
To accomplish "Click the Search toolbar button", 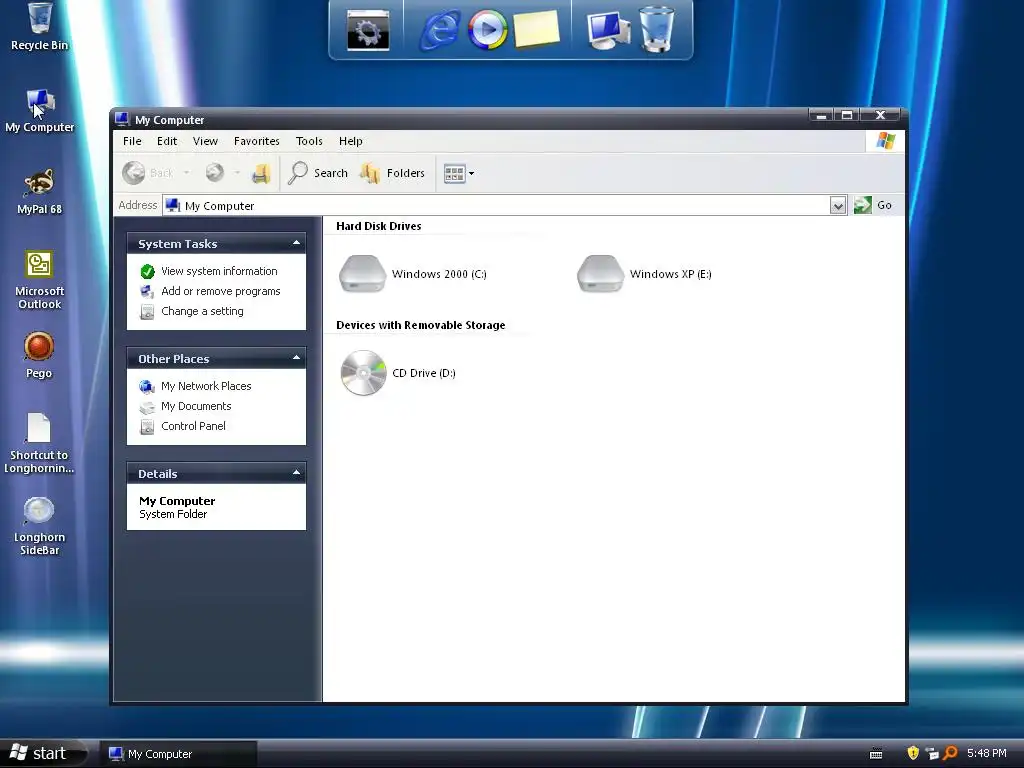I will (x=319, y=173).
